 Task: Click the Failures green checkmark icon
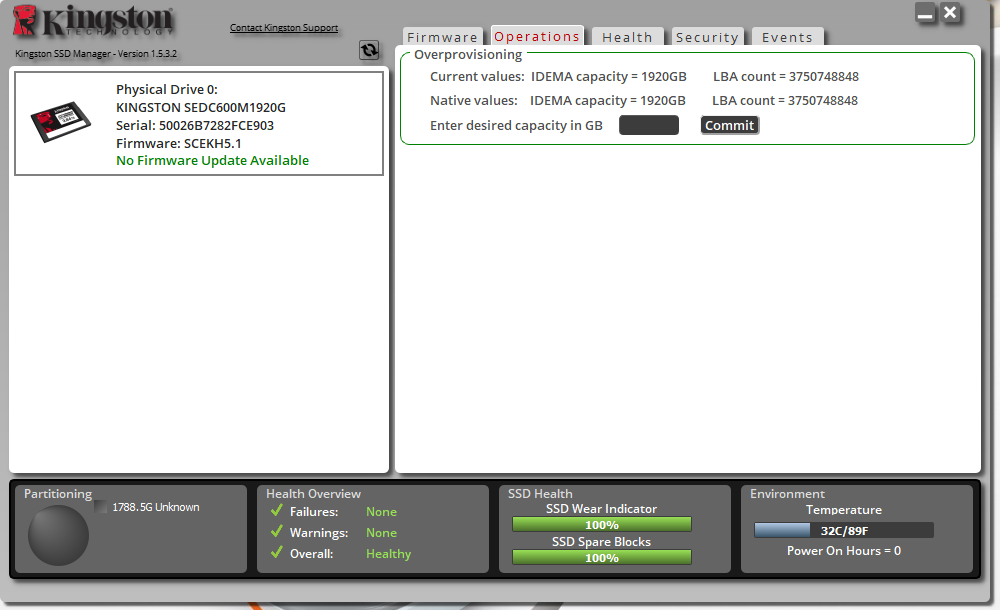click(277, 510)
